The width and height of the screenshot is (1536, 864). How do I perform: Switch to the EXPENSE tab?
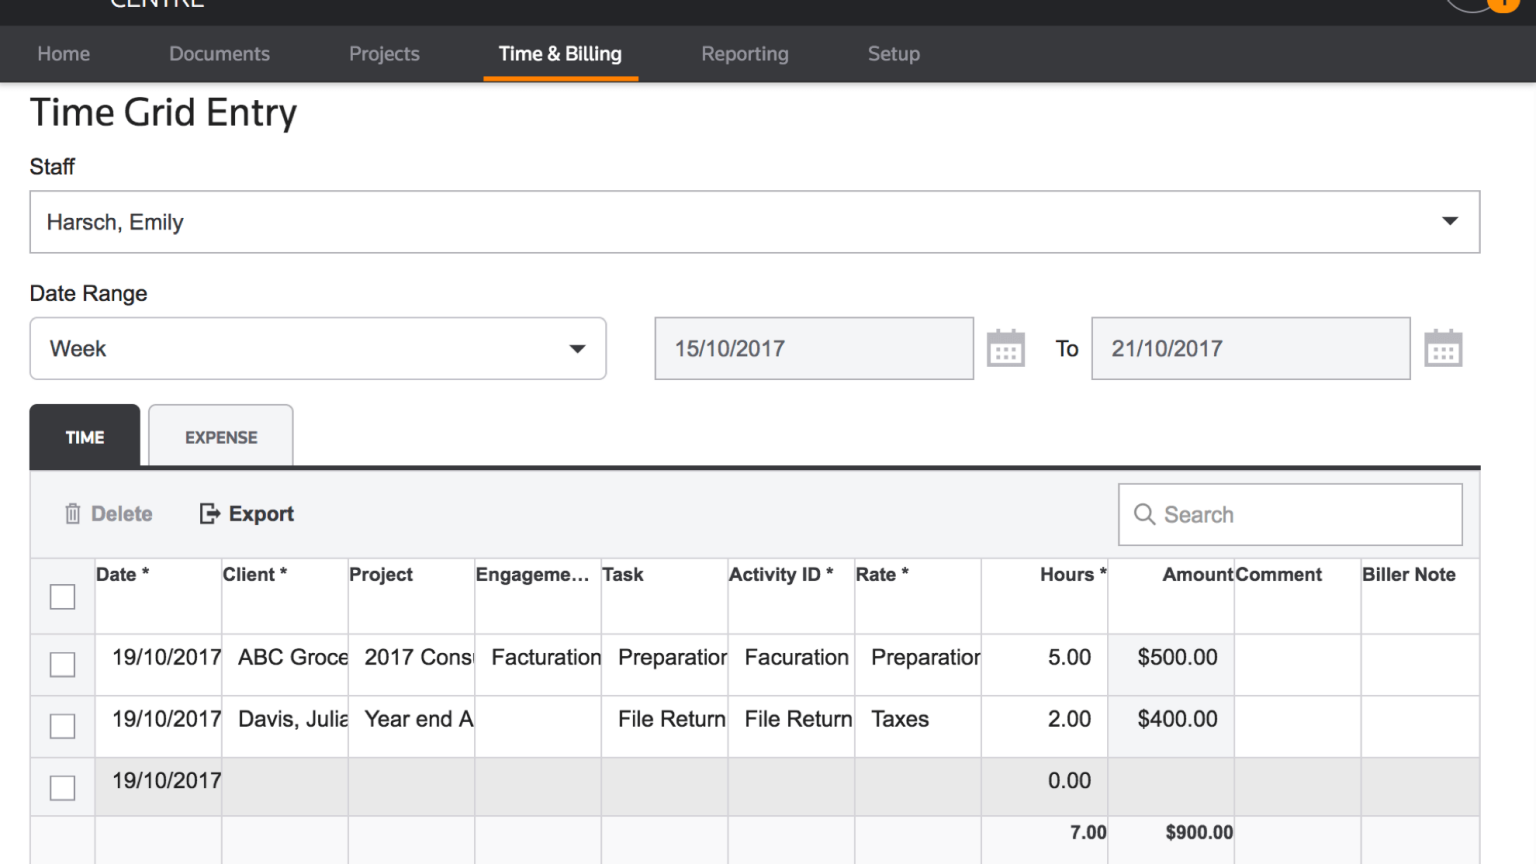pos(220,436)
